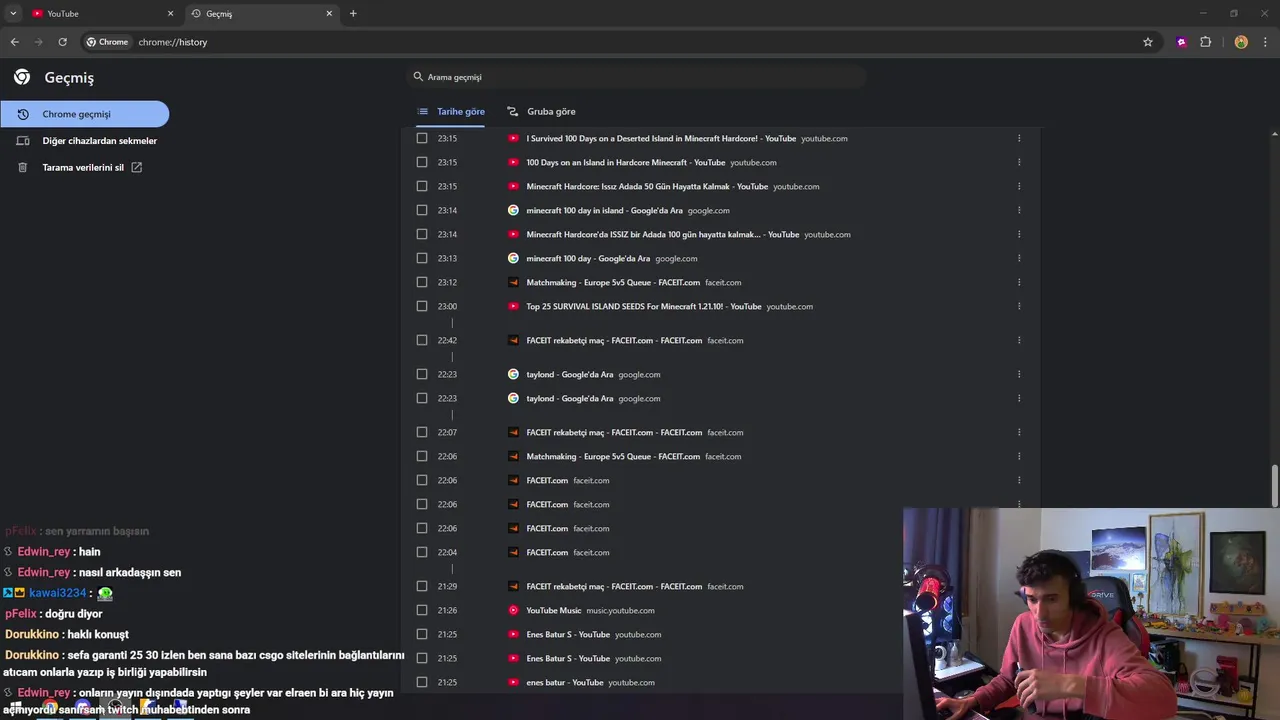Click the Arama geçmişi search field
Viewport: 1280px width, 720px height.
point(638,77)
